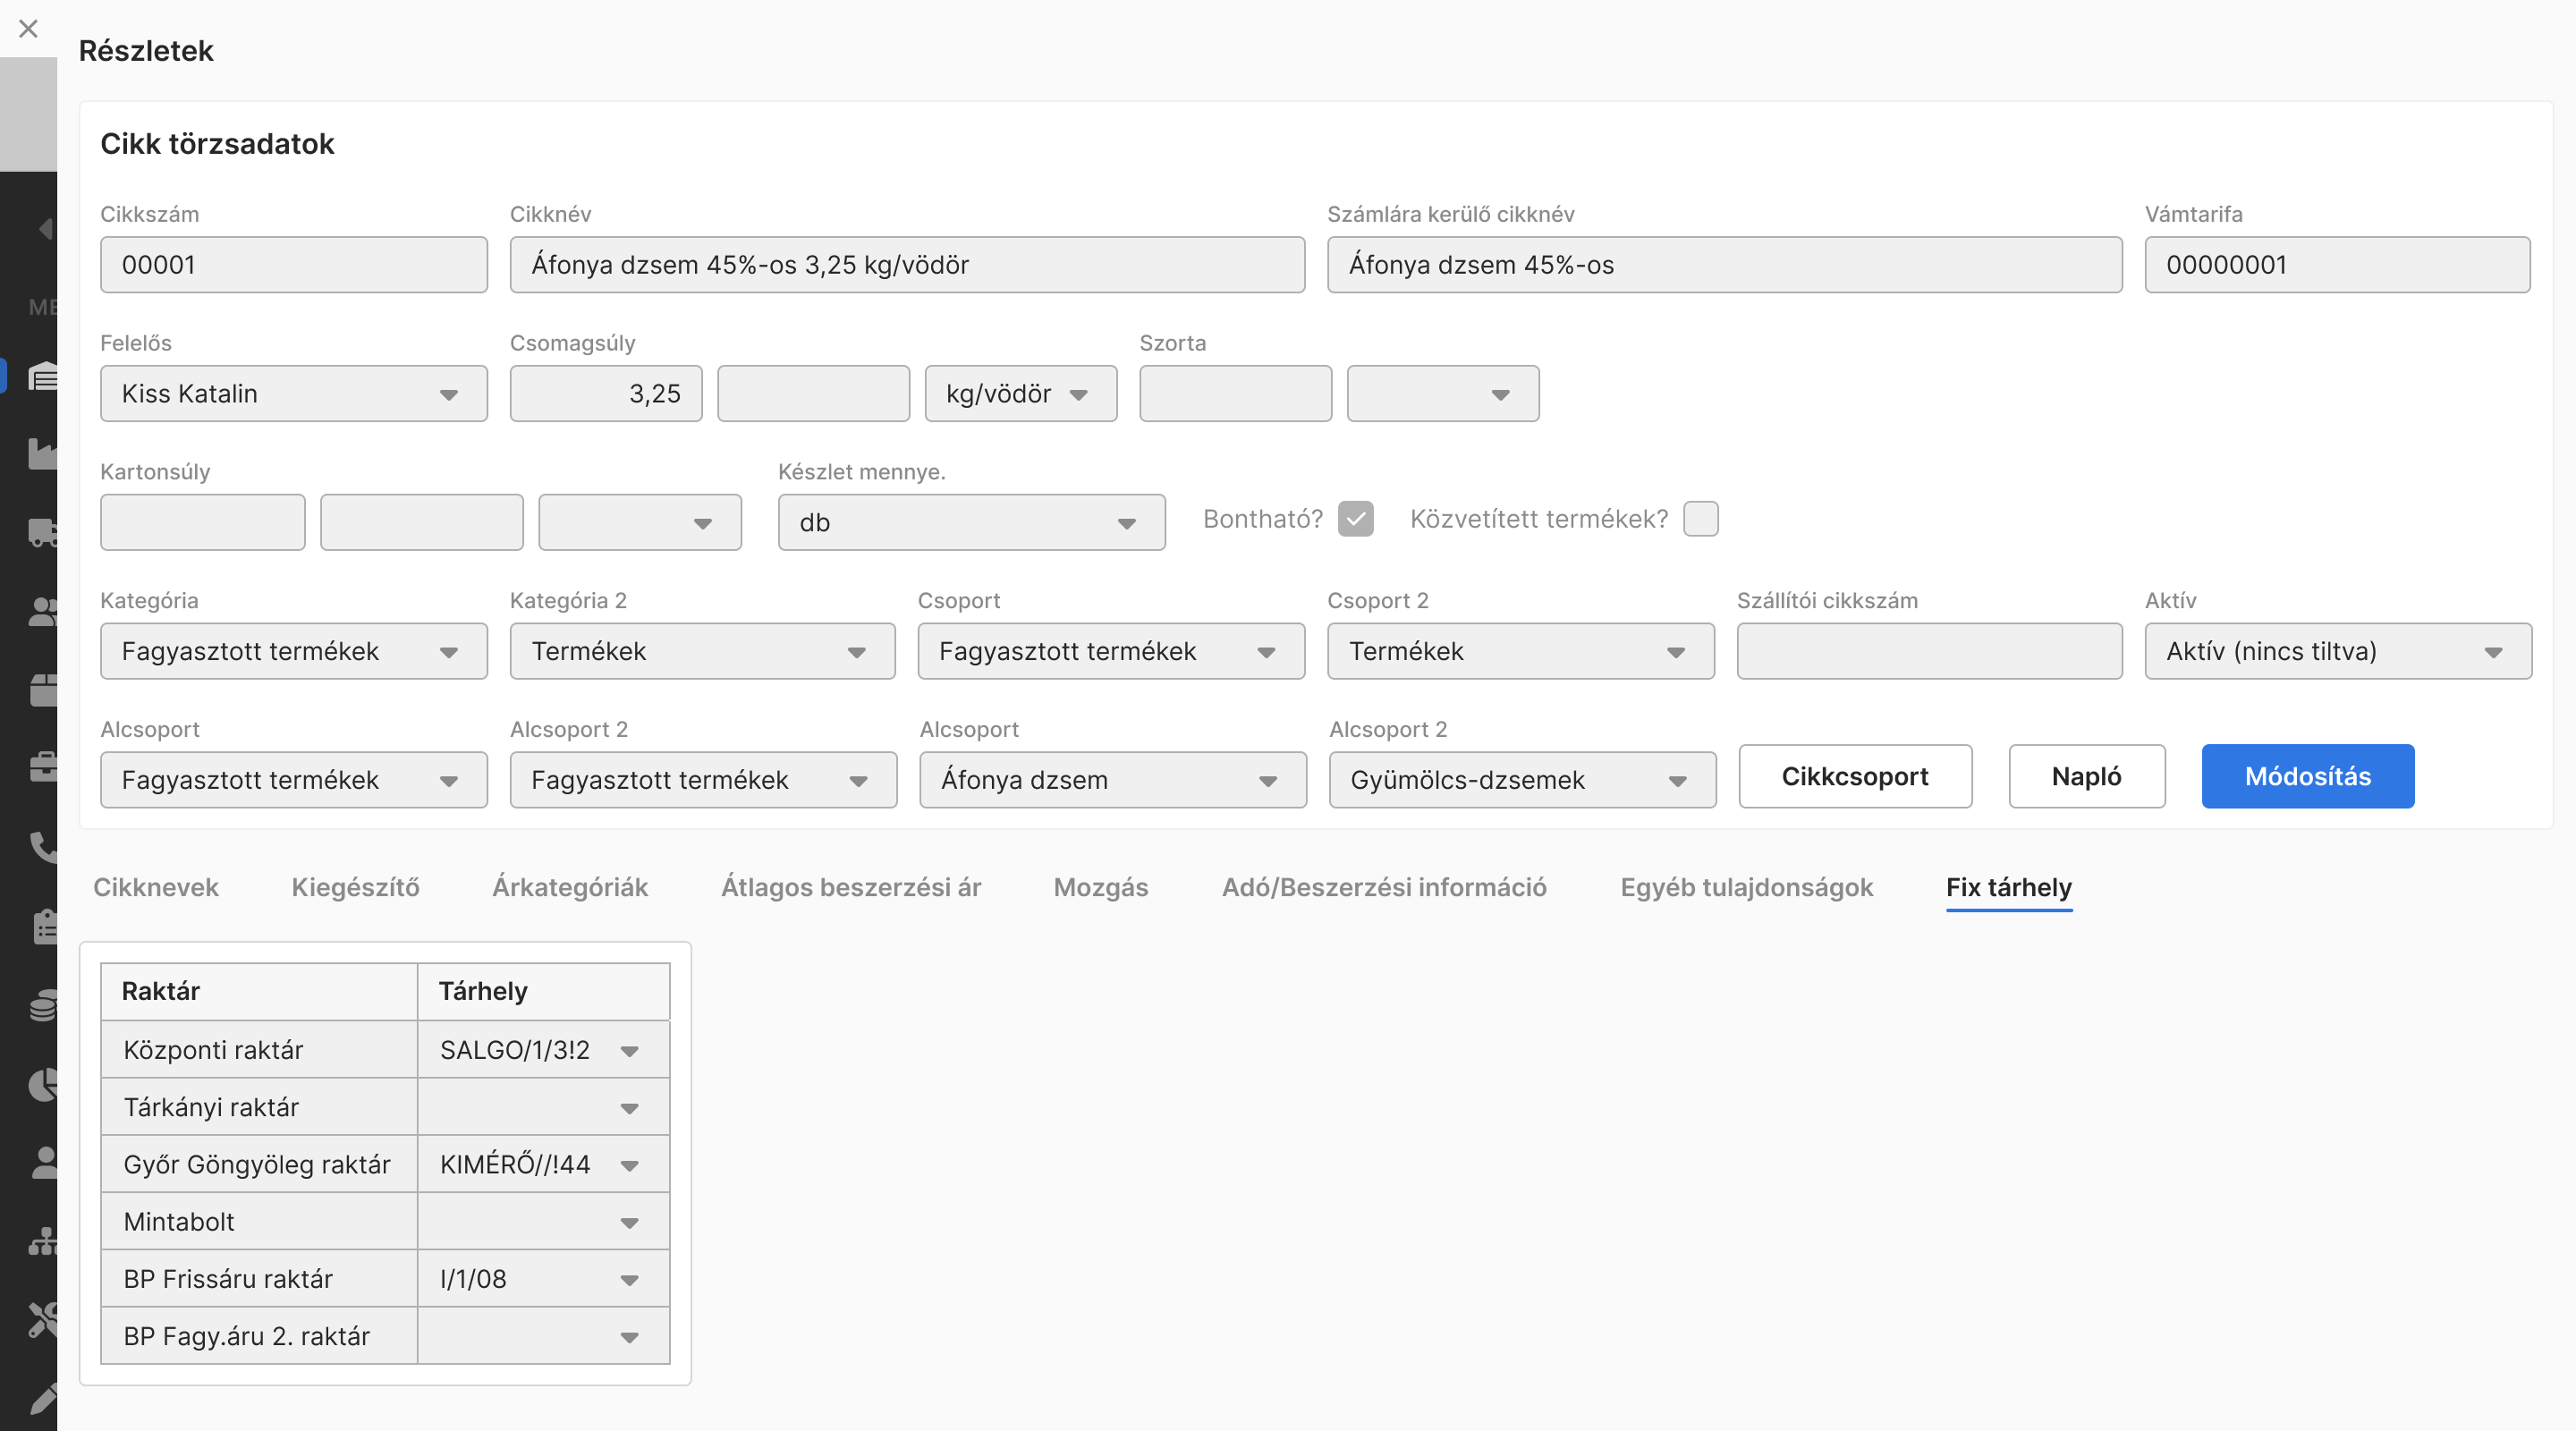Click the Cikkcsoport button
2576x1431 pixels.
click(1855, 776)
